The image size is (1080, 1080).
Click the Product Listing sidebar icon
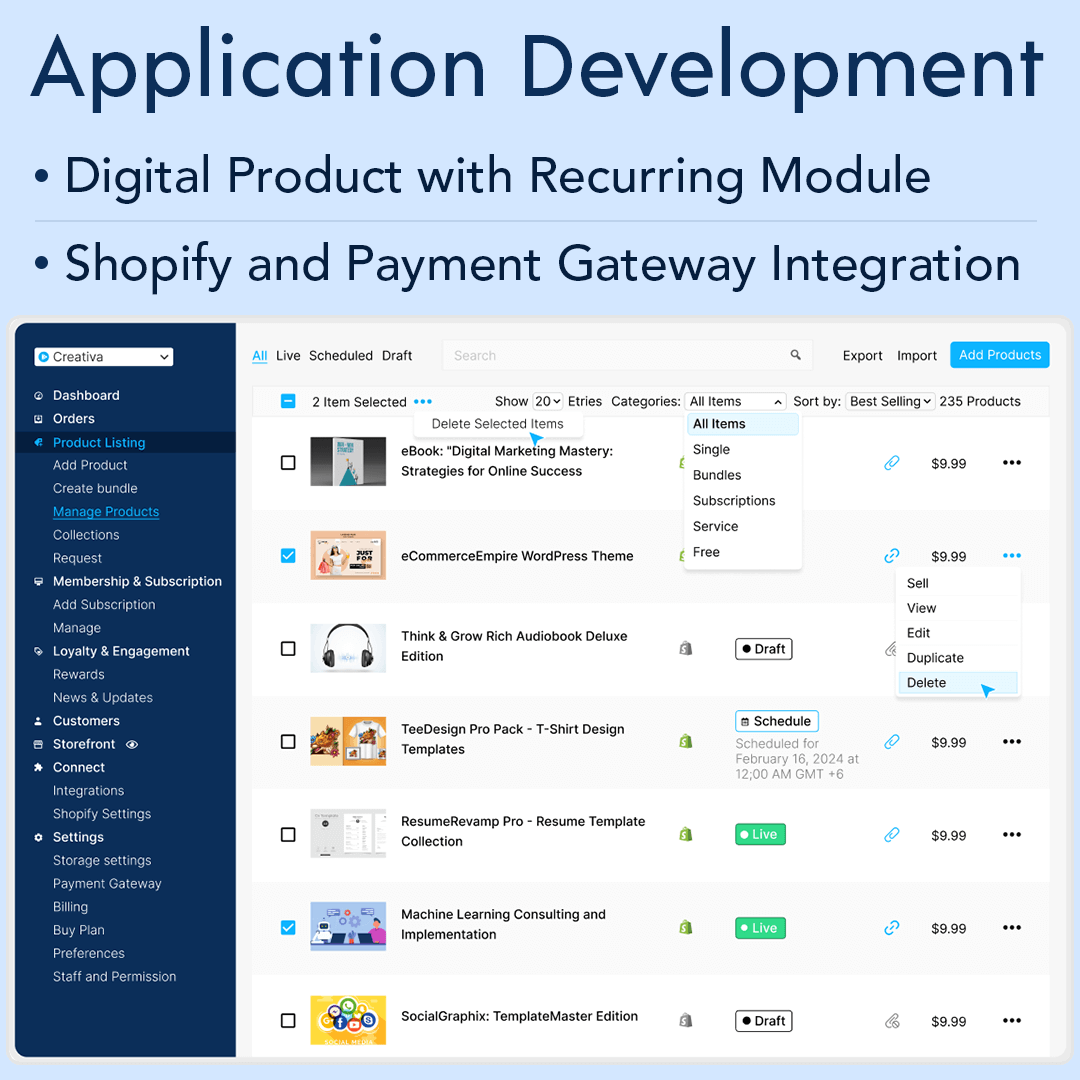(x=39, y=442)
